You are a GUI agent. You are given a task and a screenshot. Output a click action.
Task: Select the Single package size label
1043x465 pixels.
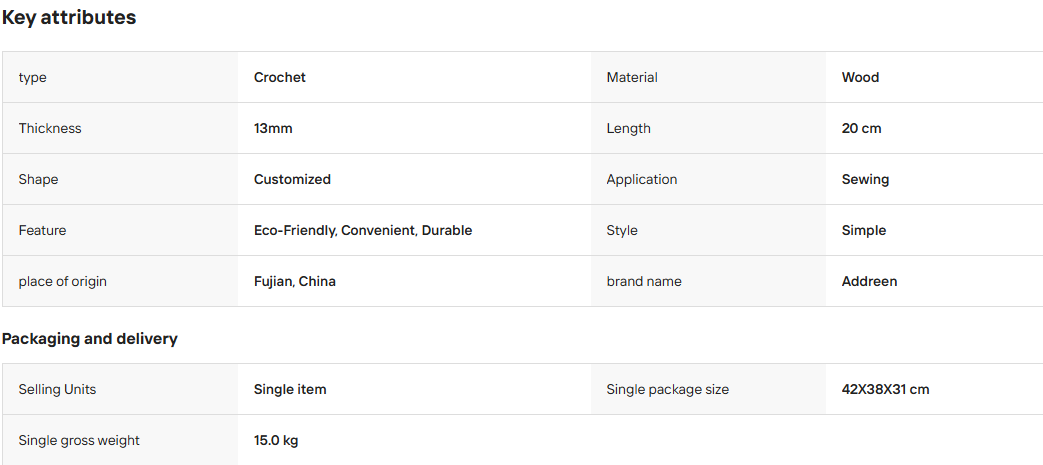[x=667, y=389]
